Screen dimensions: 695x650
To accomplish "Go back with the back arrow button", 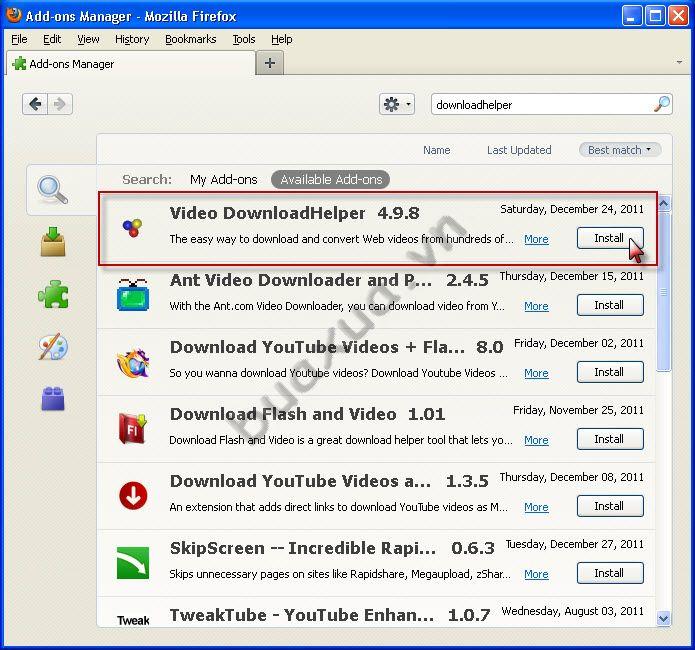I will coord(35,104).
